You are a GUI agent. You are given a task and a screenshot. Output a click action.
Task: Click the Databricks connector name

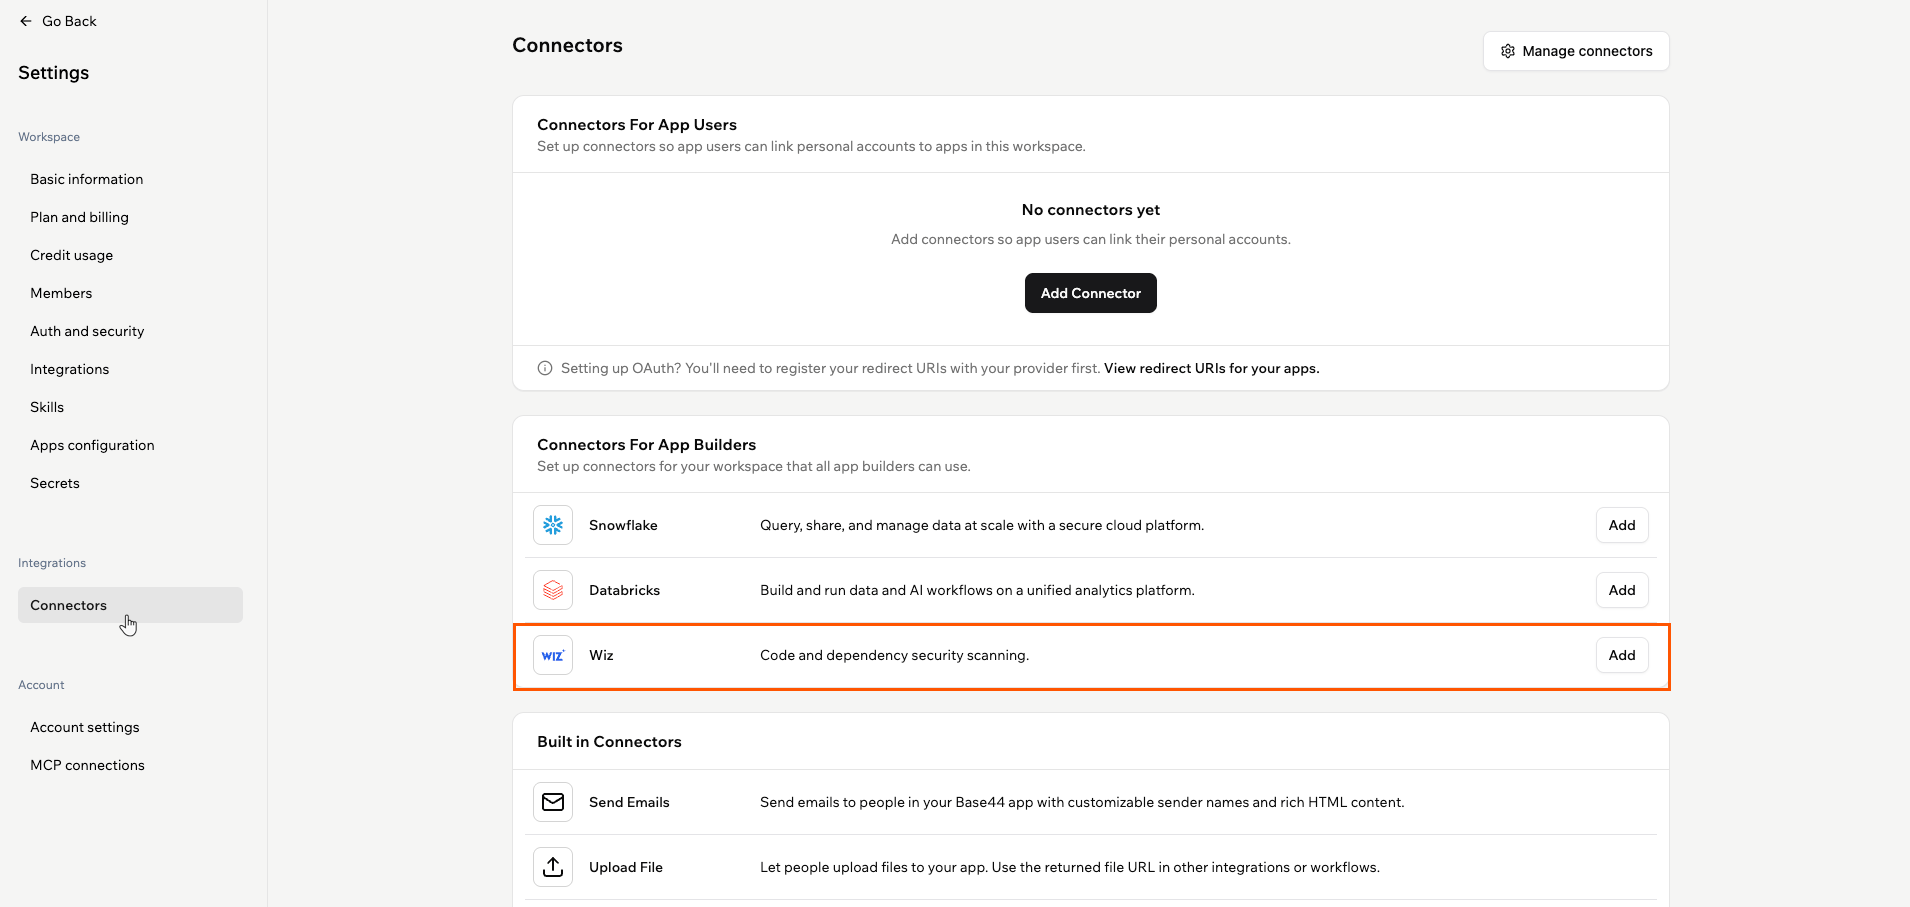(624, 590)
